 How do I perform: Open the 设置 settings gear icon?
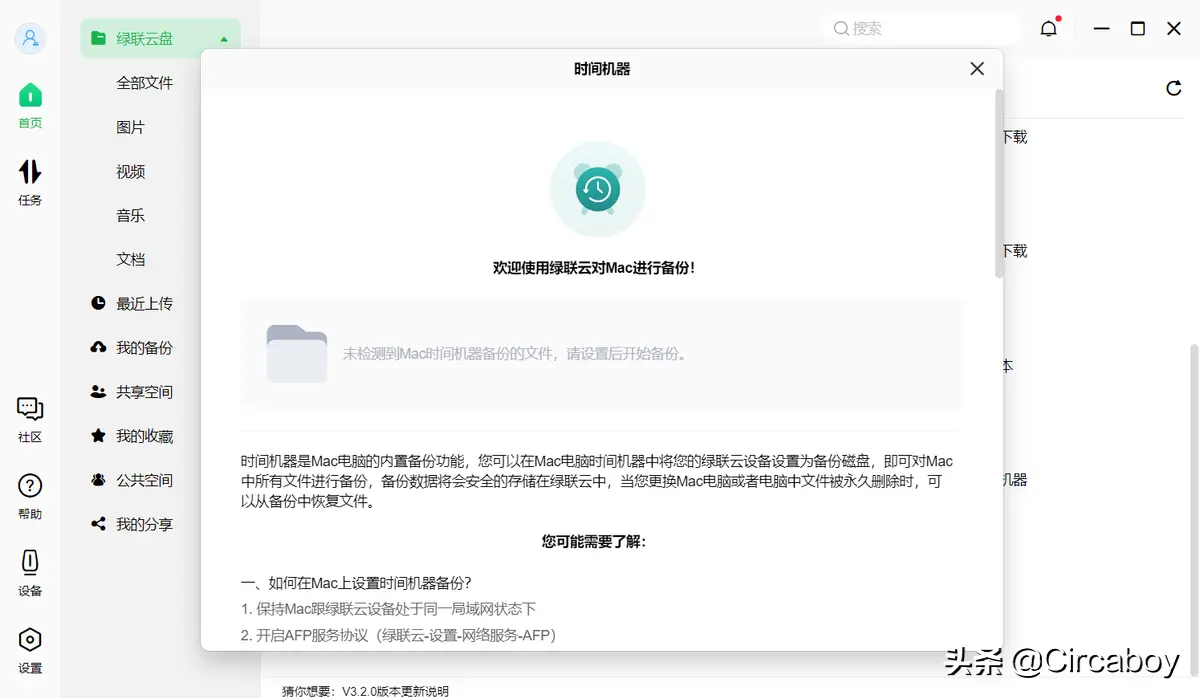click(x=30, y=640)
